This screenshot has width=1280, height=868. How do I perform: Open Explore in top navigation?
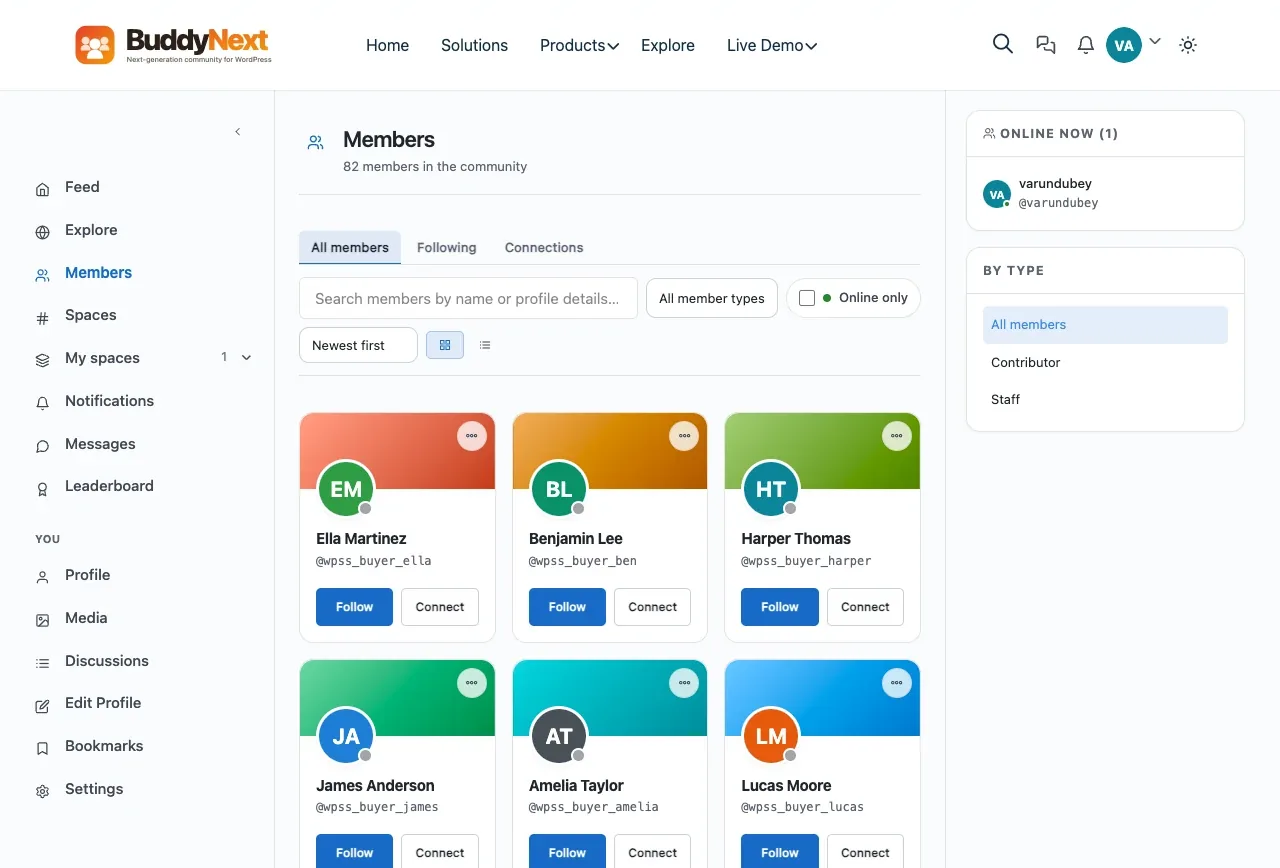668,45
